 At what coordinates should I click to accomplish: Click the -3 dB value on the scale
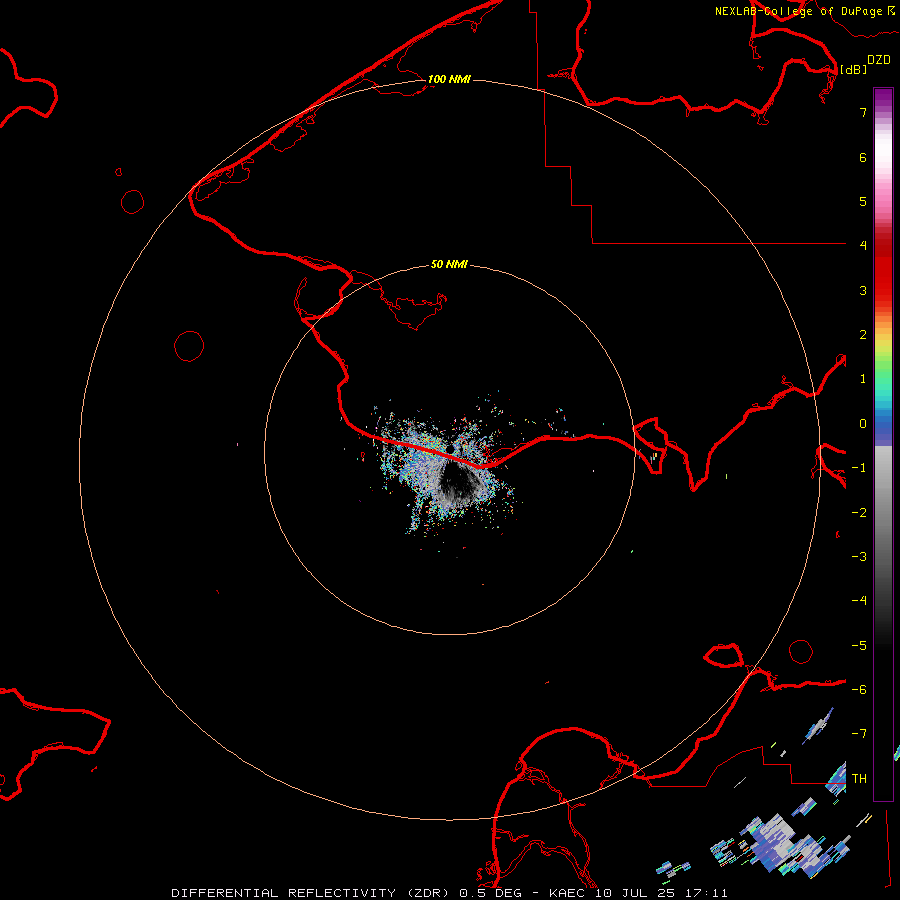(859, 557)
